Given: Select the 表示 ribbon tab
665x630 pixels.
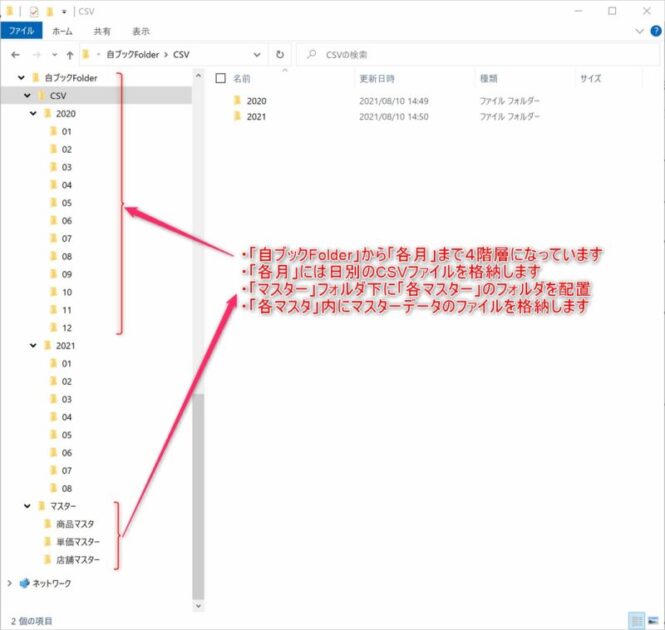Looking at the screenshot, I should pyautogui.click(x=141, y=31).
